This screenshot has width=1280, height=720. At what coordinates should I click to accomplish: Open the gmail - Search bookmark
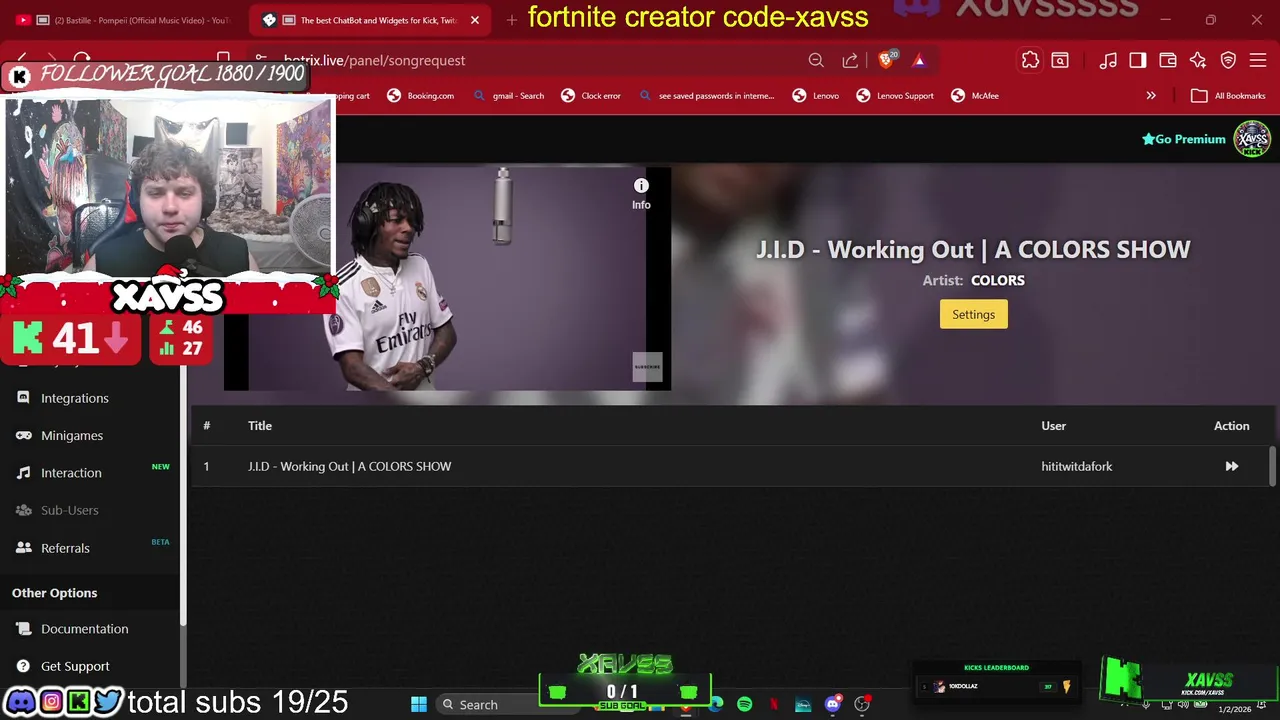(x=510, y=96)
